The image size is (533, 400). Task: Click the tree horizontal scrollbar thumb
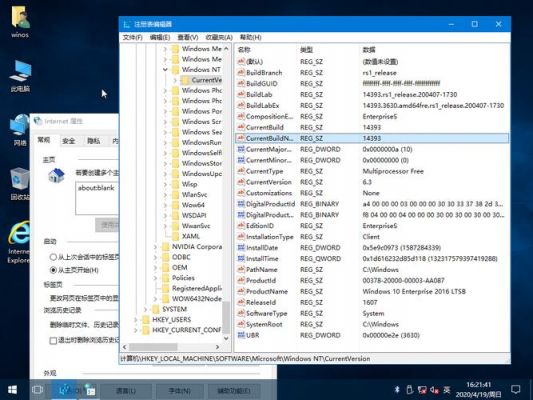(153, 347)
